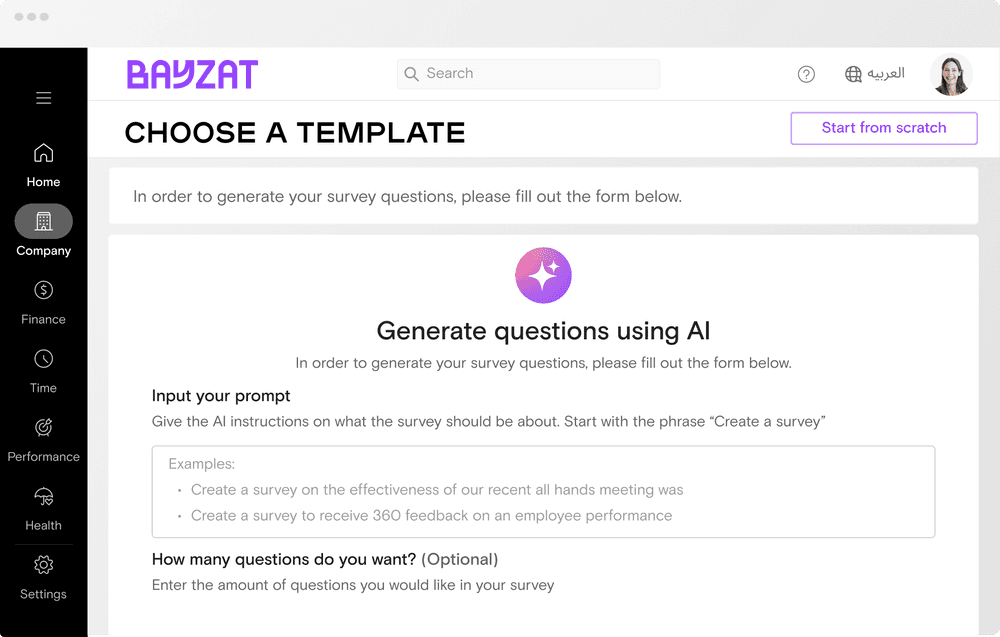The image size is (1000, 637).
Task: Open Health umbrella icon section
Action: 43,496
